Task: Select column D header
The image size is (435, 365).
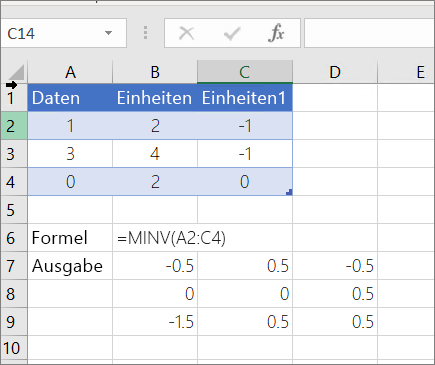Action: tap(335, 72)
